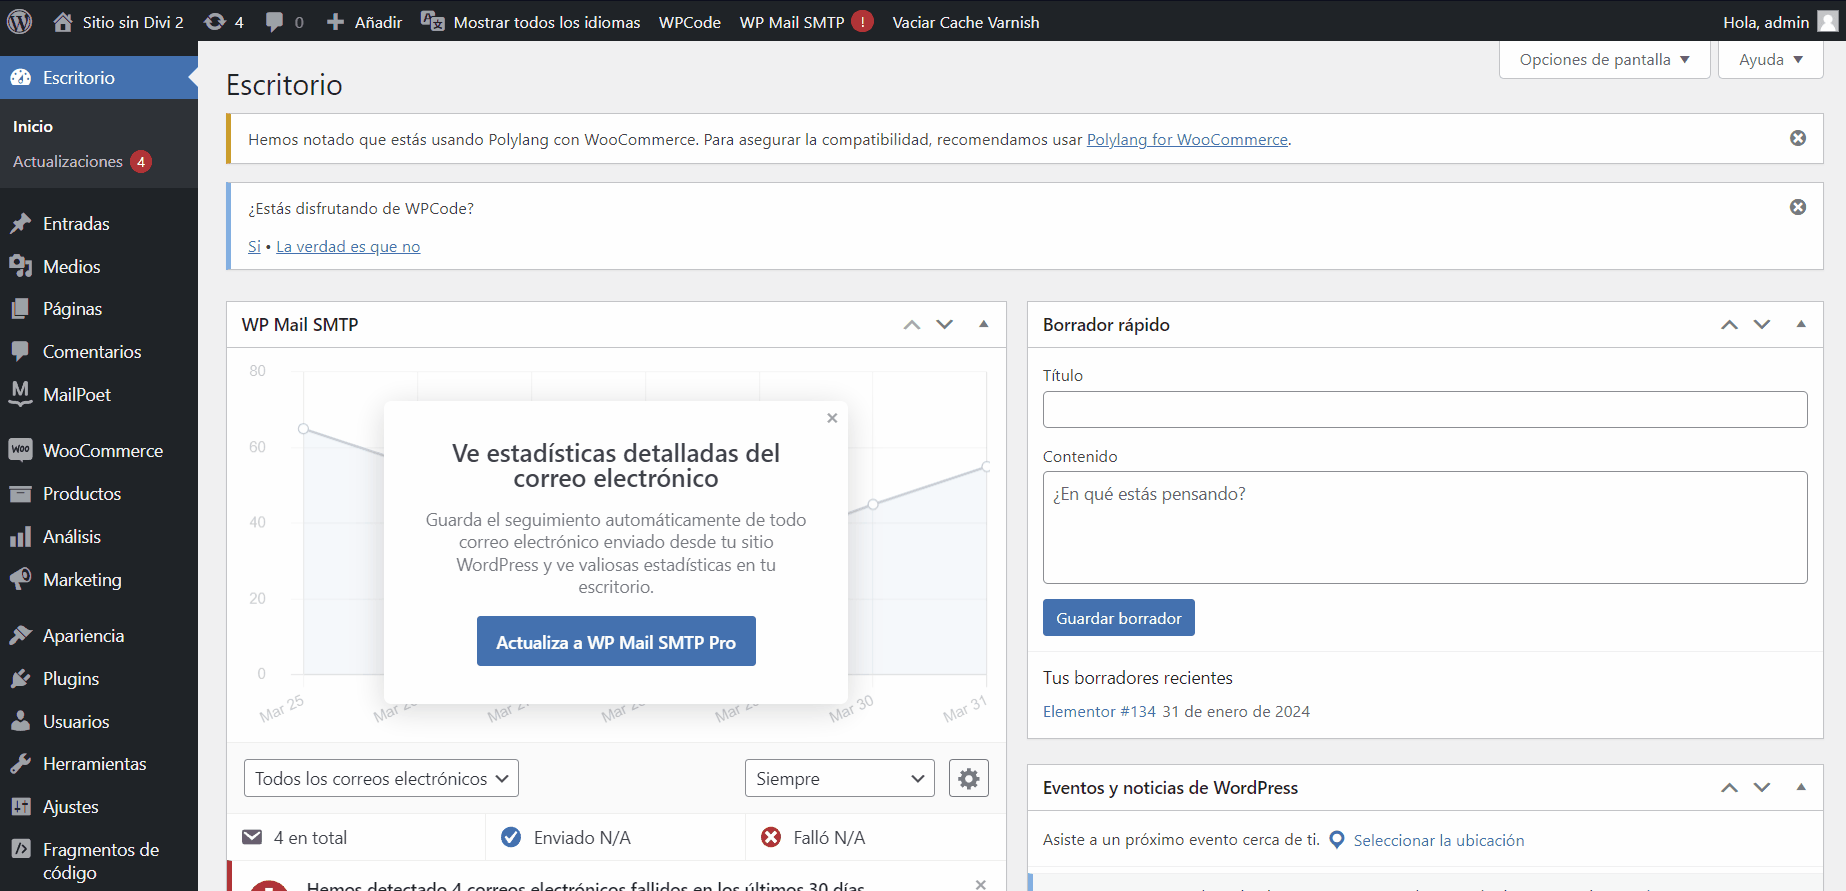The width and height of the screenshot is (1846, 891).
Task: Click the Título input field
Action: pos(1424,409)
